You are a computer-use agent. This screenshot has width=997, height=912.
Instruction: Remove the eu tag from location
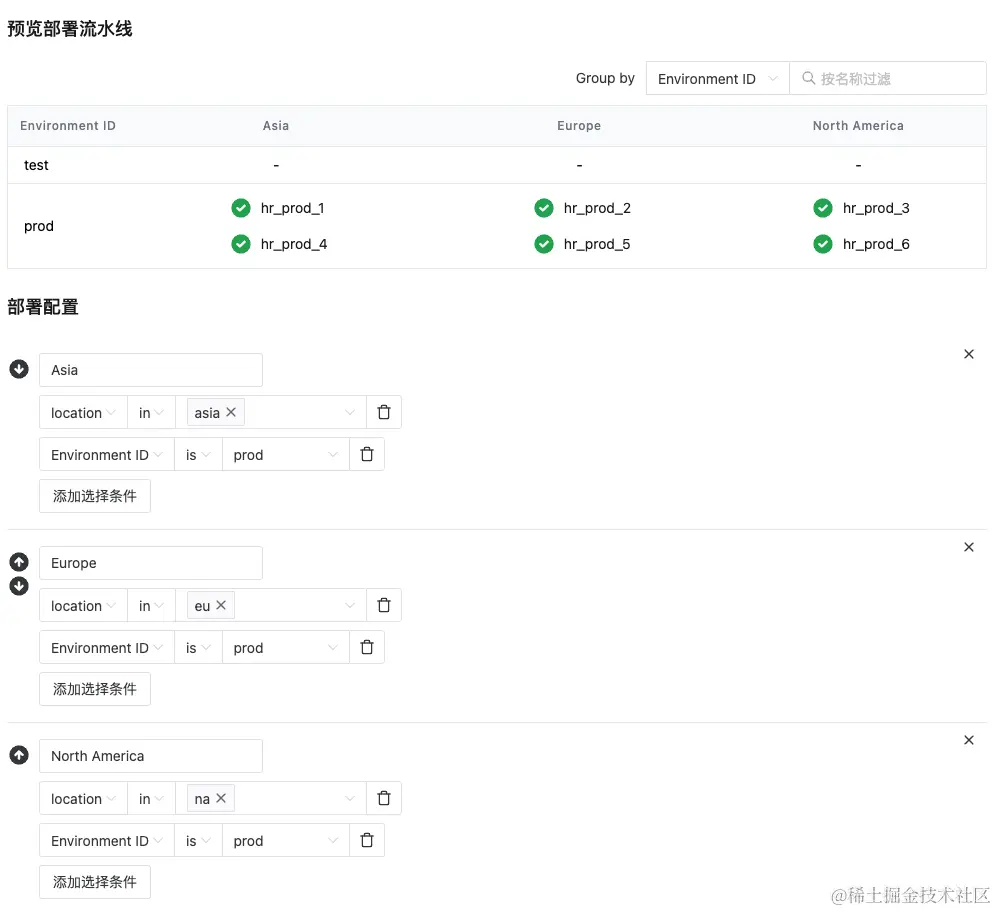221,605
